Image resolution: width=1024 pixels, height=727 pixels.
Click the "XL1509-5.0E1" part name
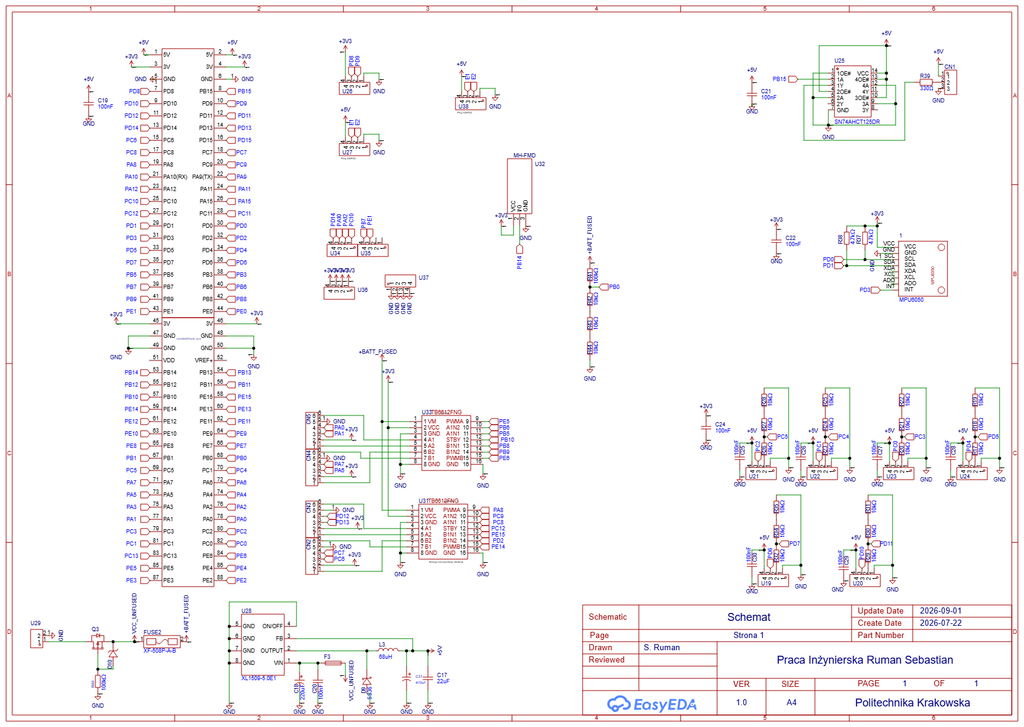point(259,678)
